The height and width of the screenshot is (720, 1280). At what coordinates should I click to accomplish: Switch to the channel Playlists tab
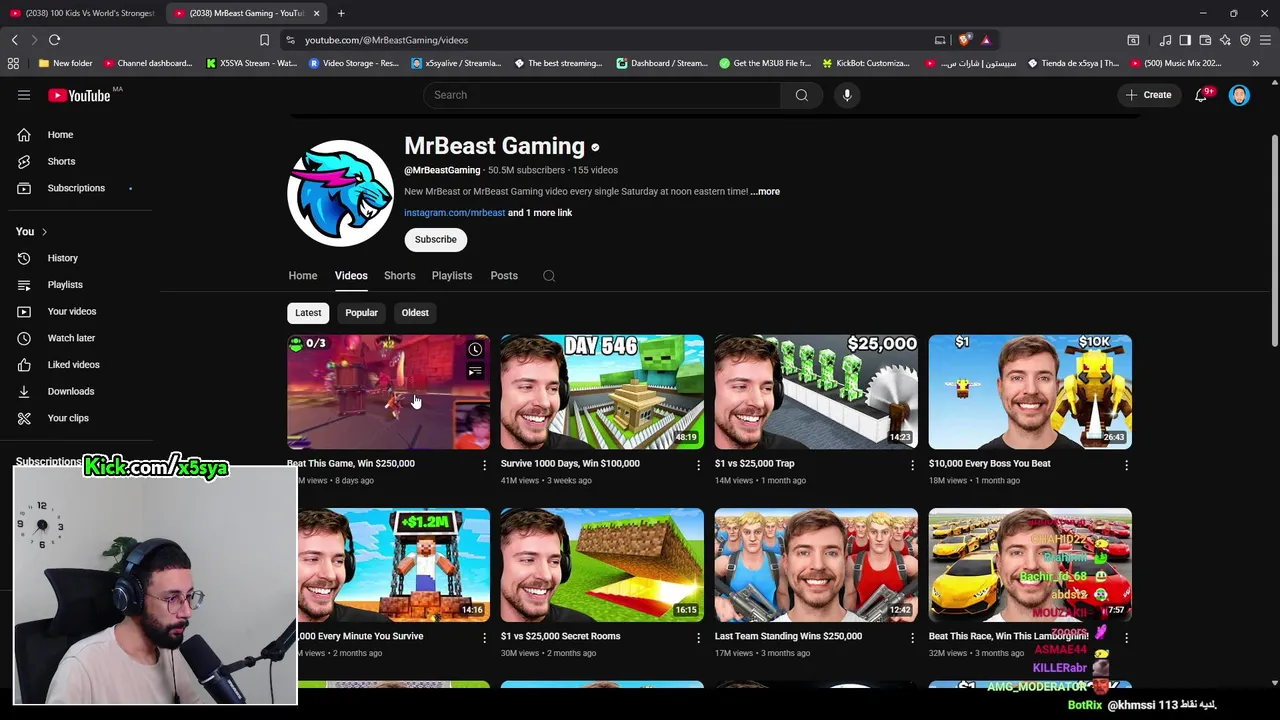[452, 276]
